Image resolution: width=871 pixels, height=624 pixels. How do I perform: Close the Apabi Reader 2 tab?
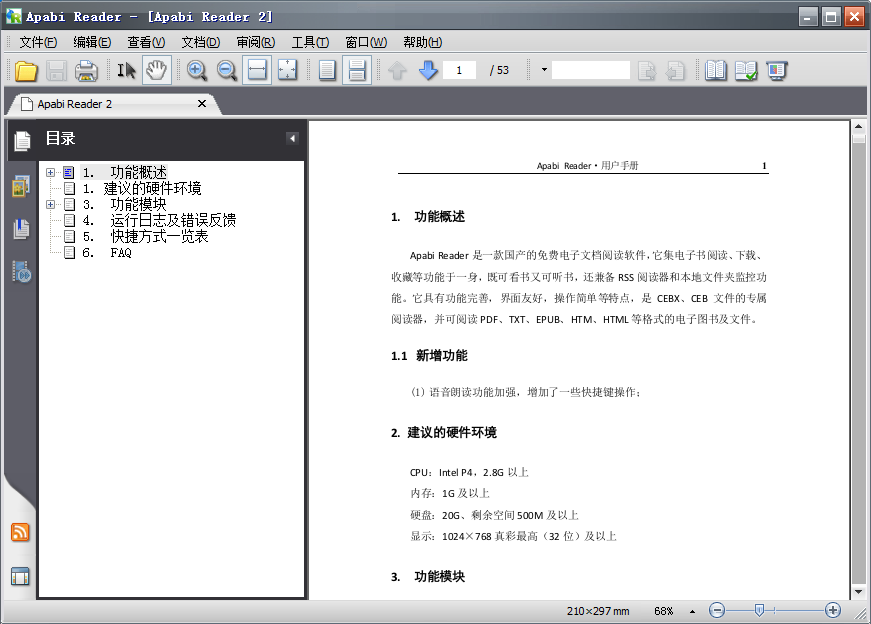[x=202, y=104]
